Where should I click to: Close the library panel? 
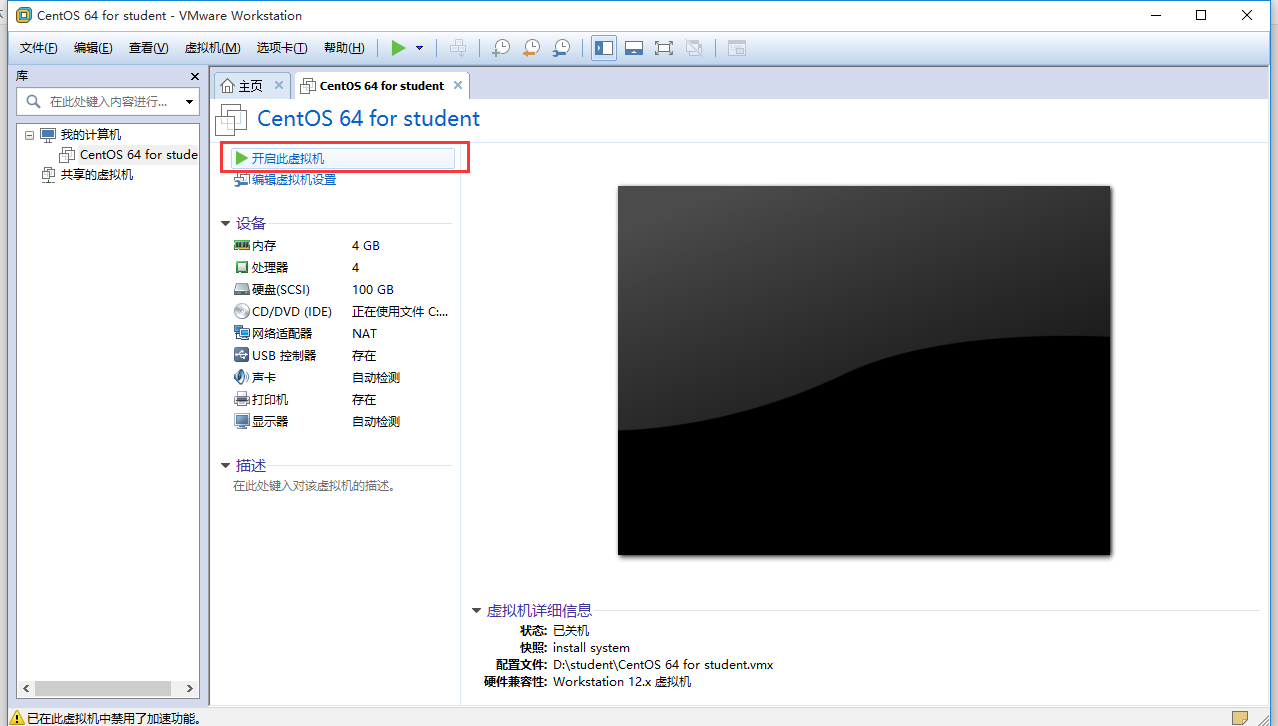[195, 77]
